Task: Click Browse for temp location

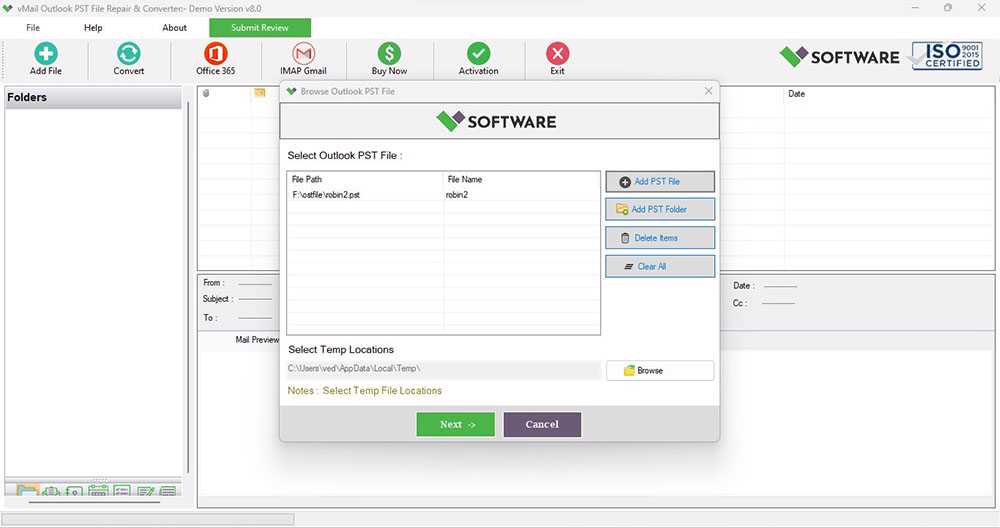Action: (x=660, y=370)
